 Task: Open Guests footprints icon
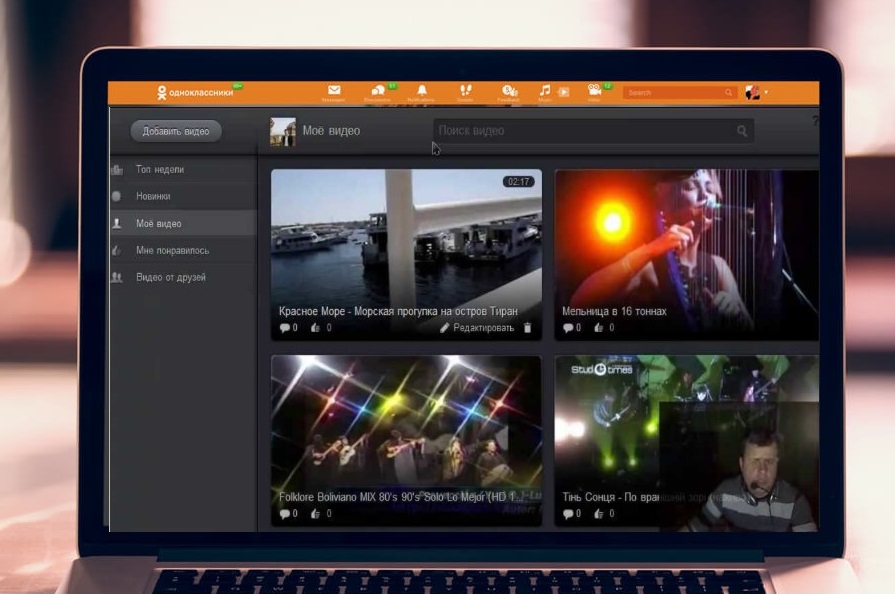[465, 91]
